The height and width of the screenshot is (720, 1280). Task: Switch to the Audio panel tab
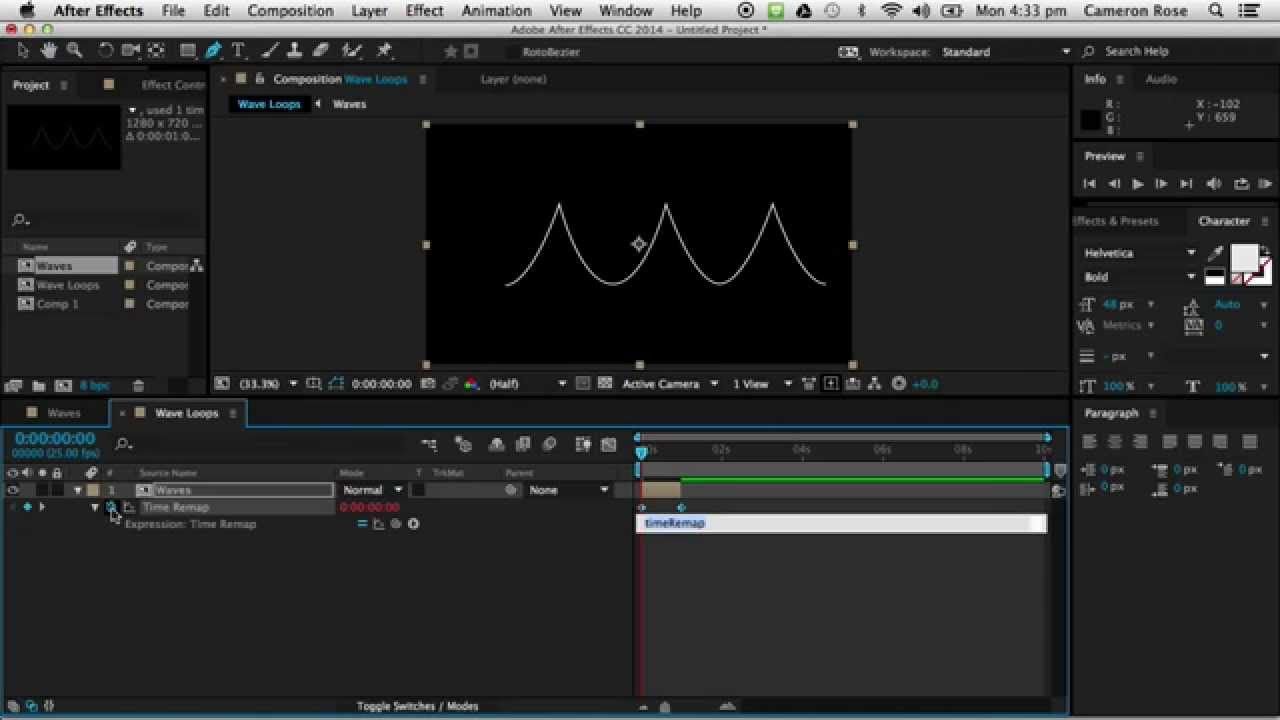[x=1161, y=79]
